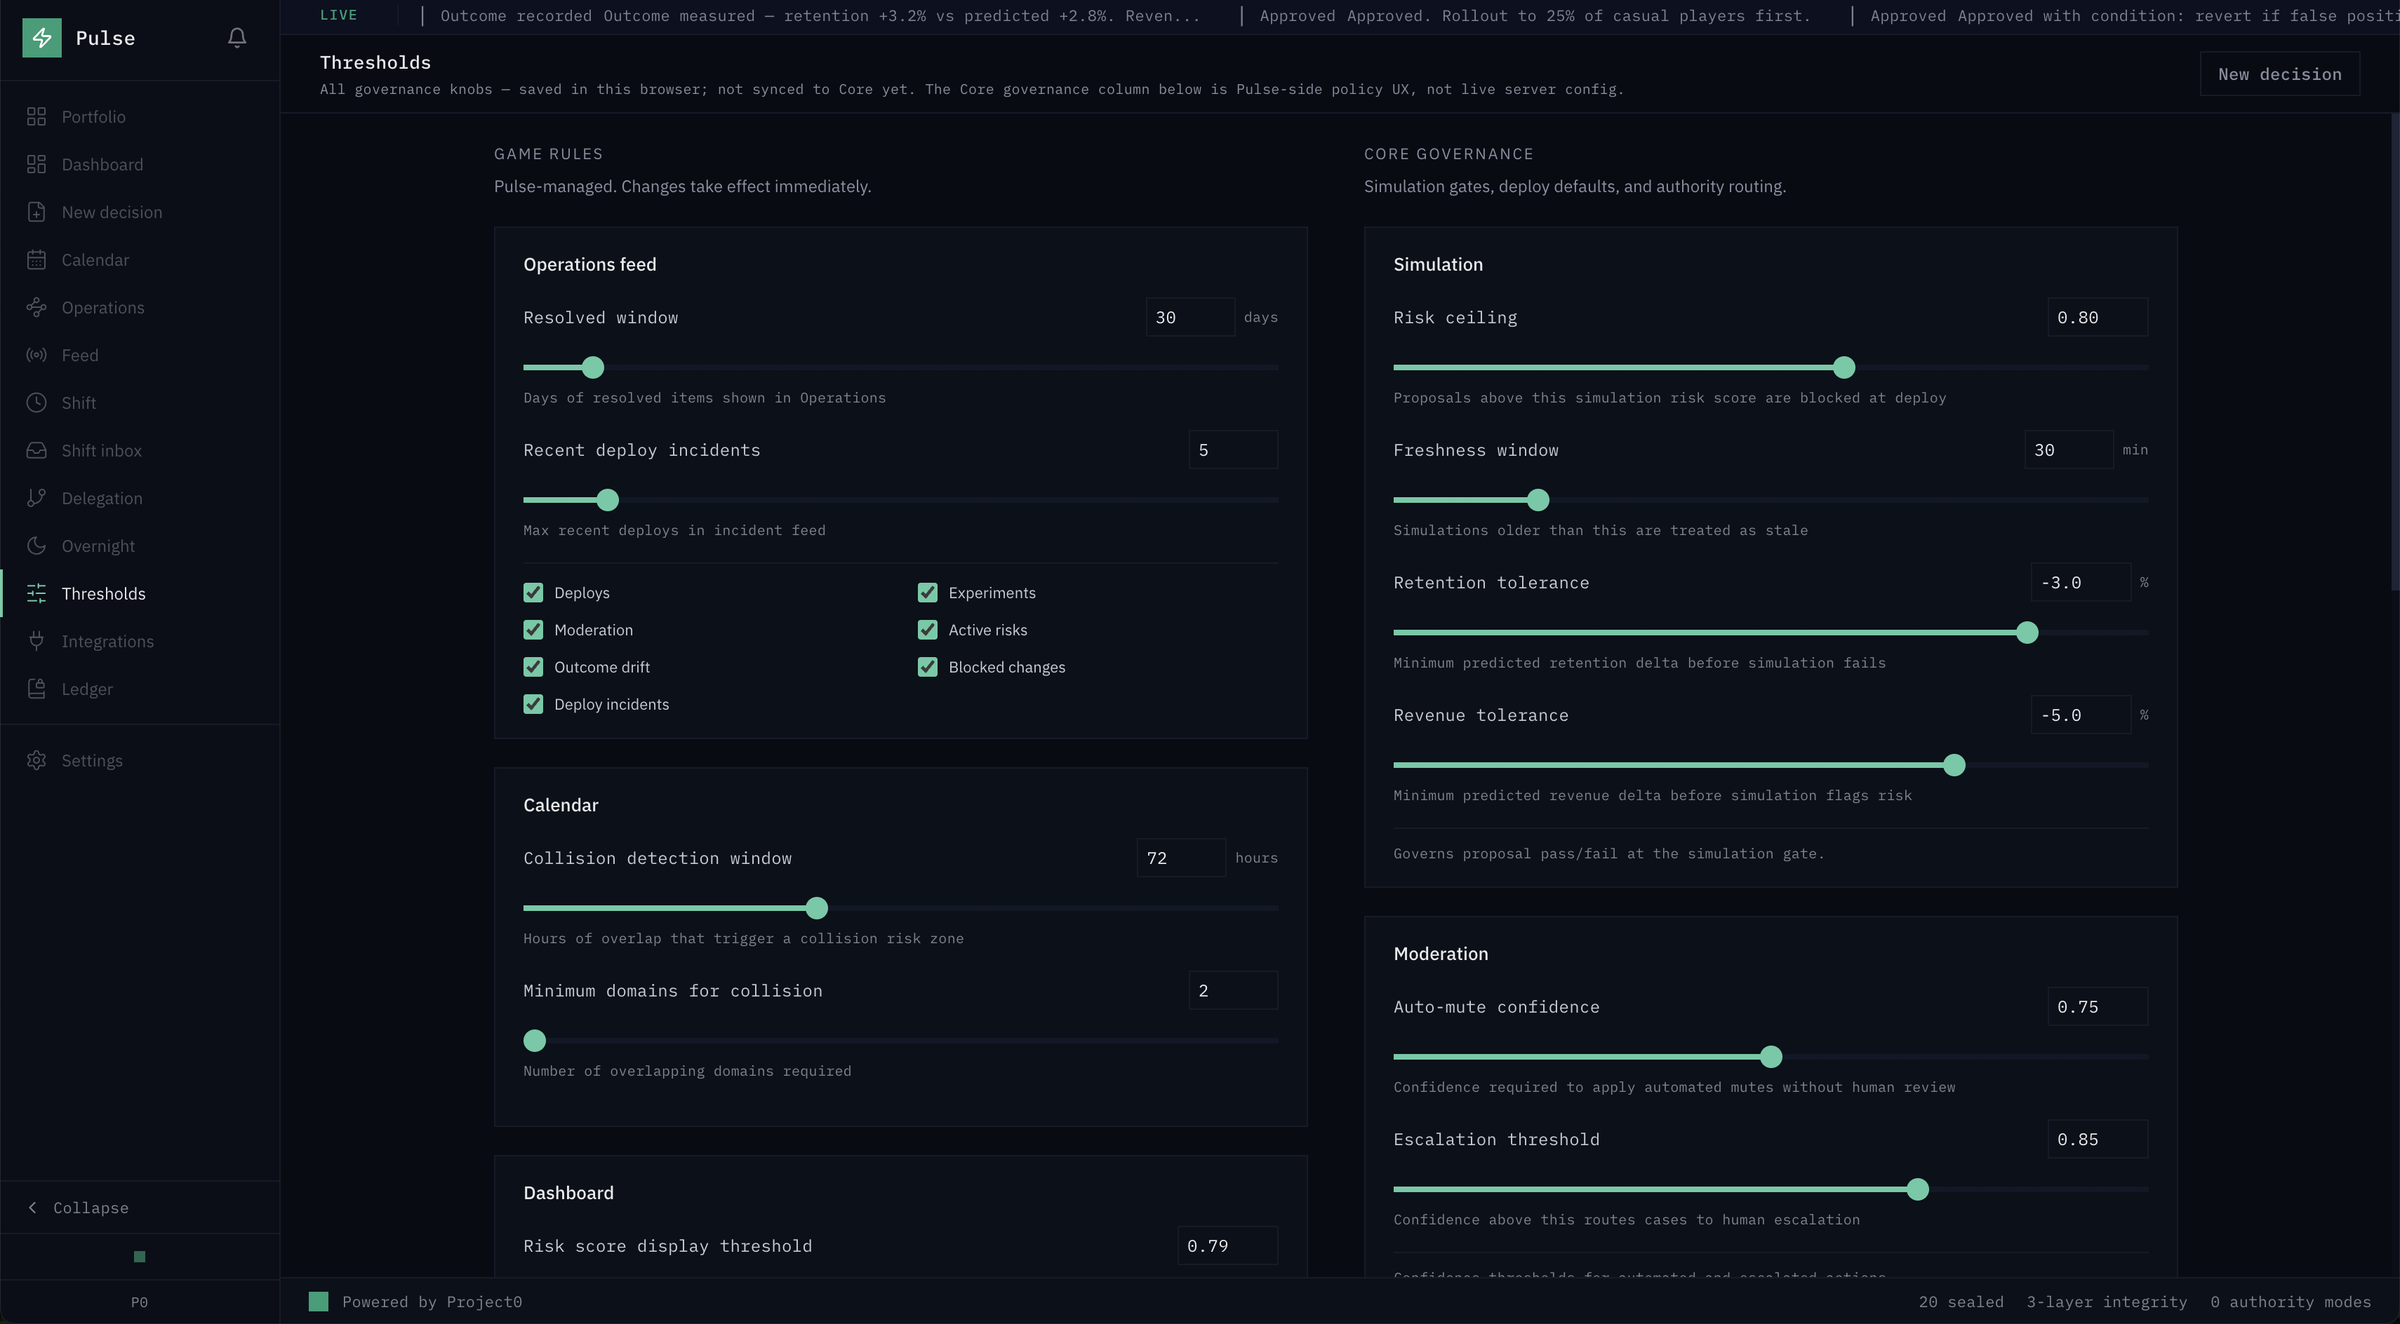Click the Overnight moon icon

coord(37,546)
